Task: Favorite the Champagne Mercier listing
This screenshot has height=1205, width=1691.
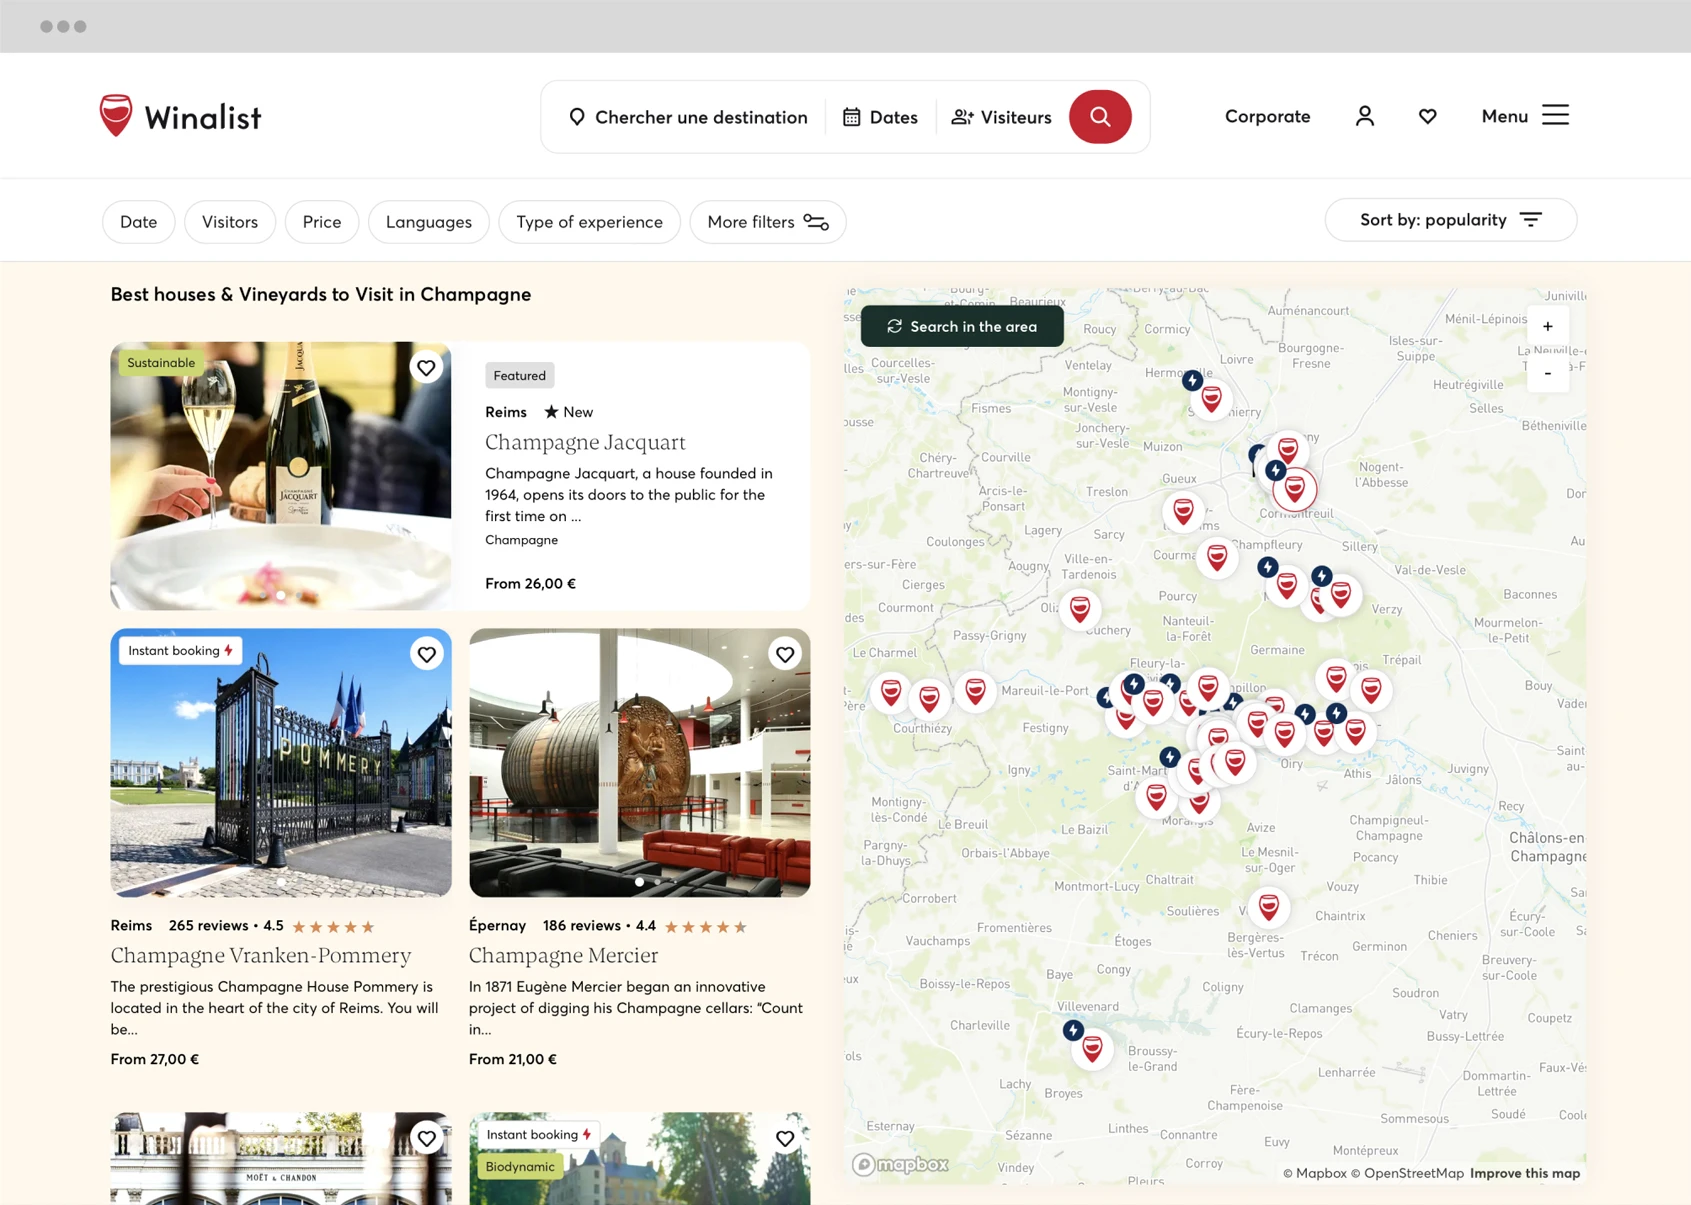Action: click(785, 654)
